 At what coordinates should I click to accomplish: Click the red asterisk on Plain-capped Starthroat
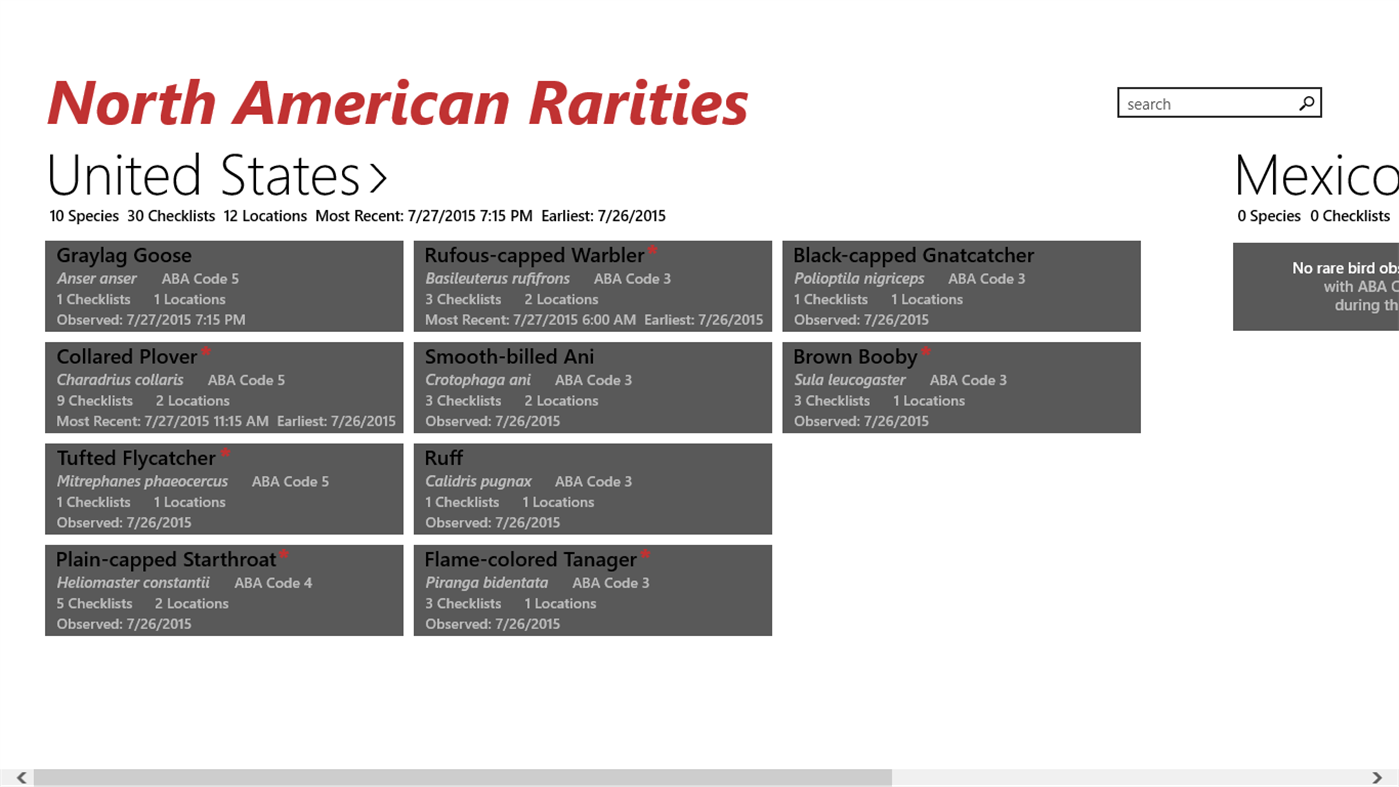coord(283,553)
